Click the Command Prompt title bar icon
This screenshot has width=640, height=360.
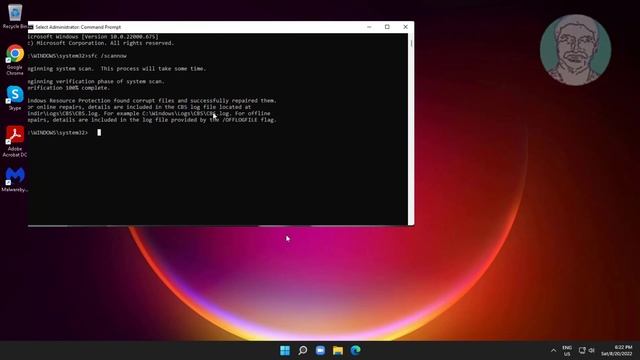tap(31, 27)
